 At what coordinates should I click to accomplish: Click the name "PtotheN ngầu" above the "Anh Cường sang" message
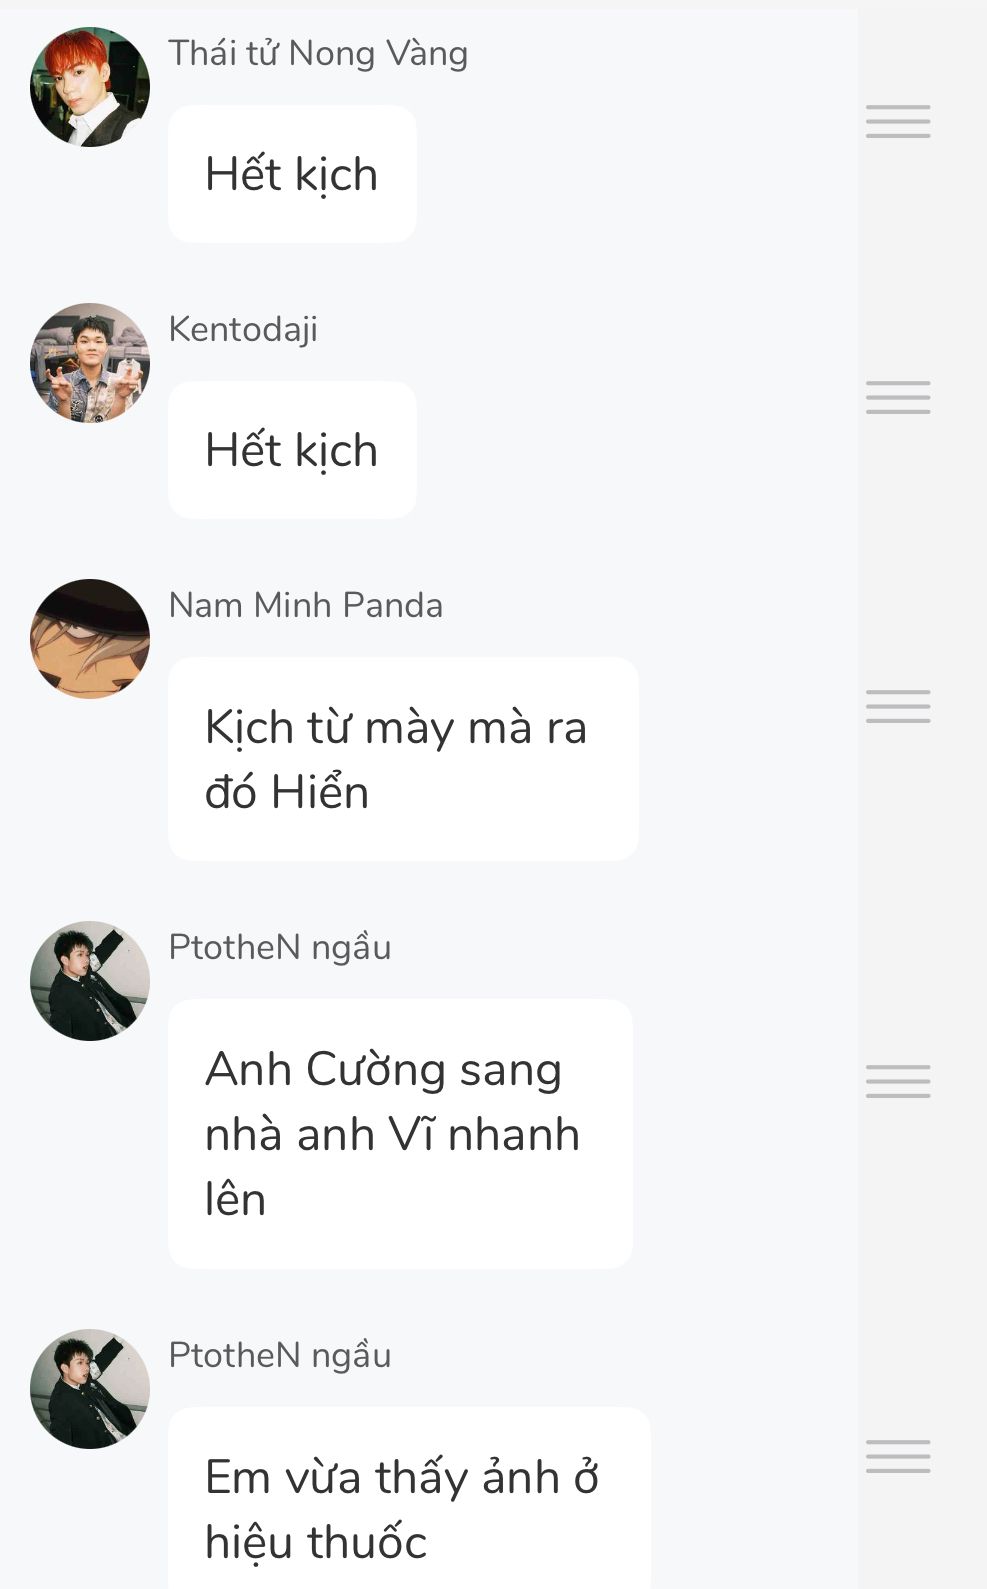click(x=279, y=947)
